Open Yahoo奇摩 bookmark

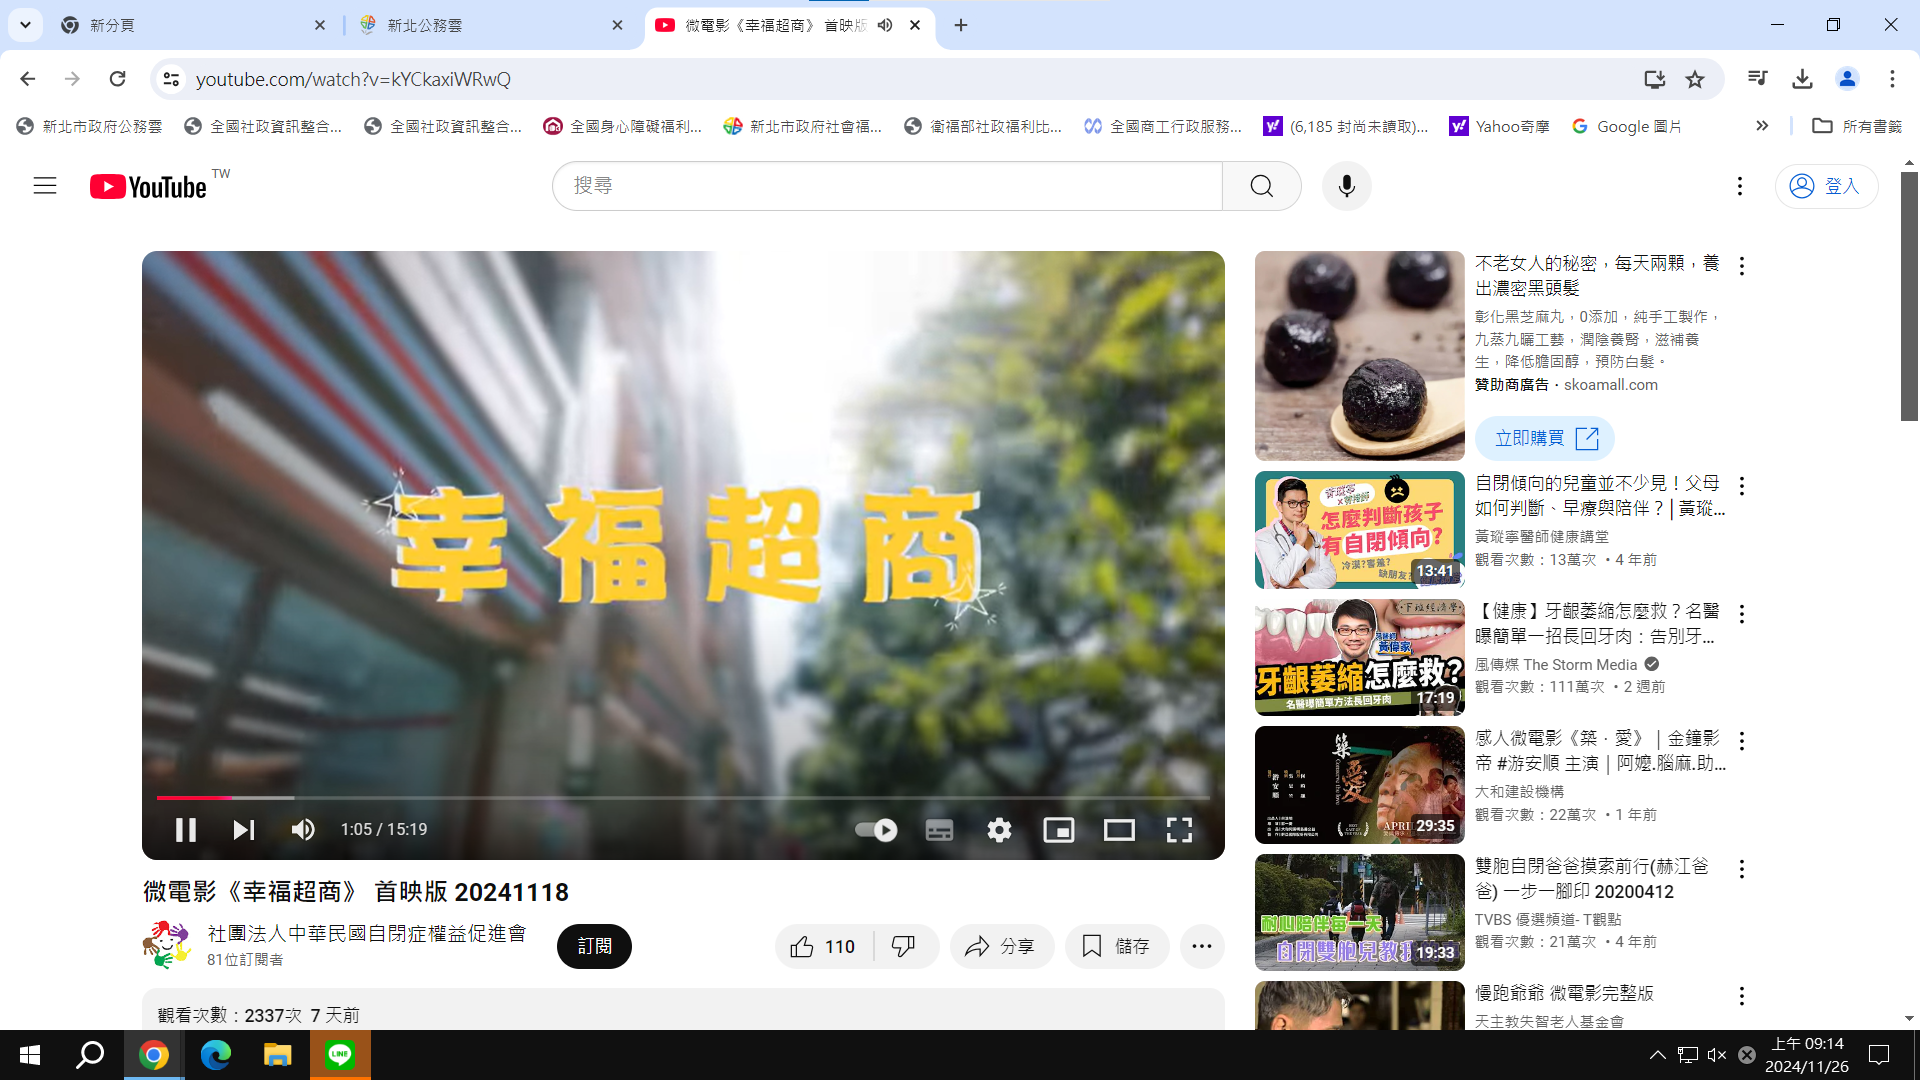tap(1499, 126)
